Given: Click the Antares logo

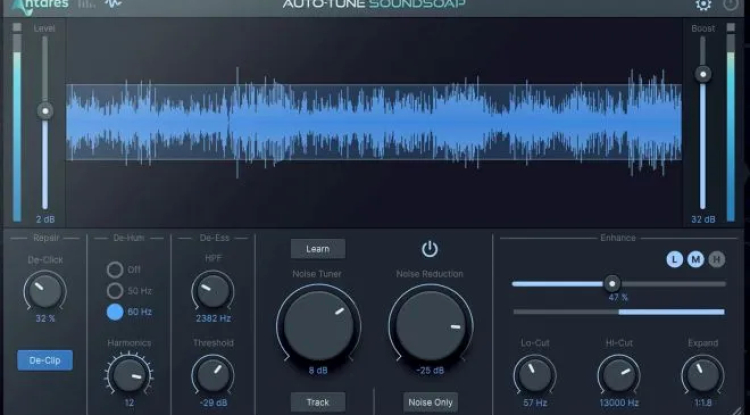Looking at the screenshot, I should pos(40,6).
